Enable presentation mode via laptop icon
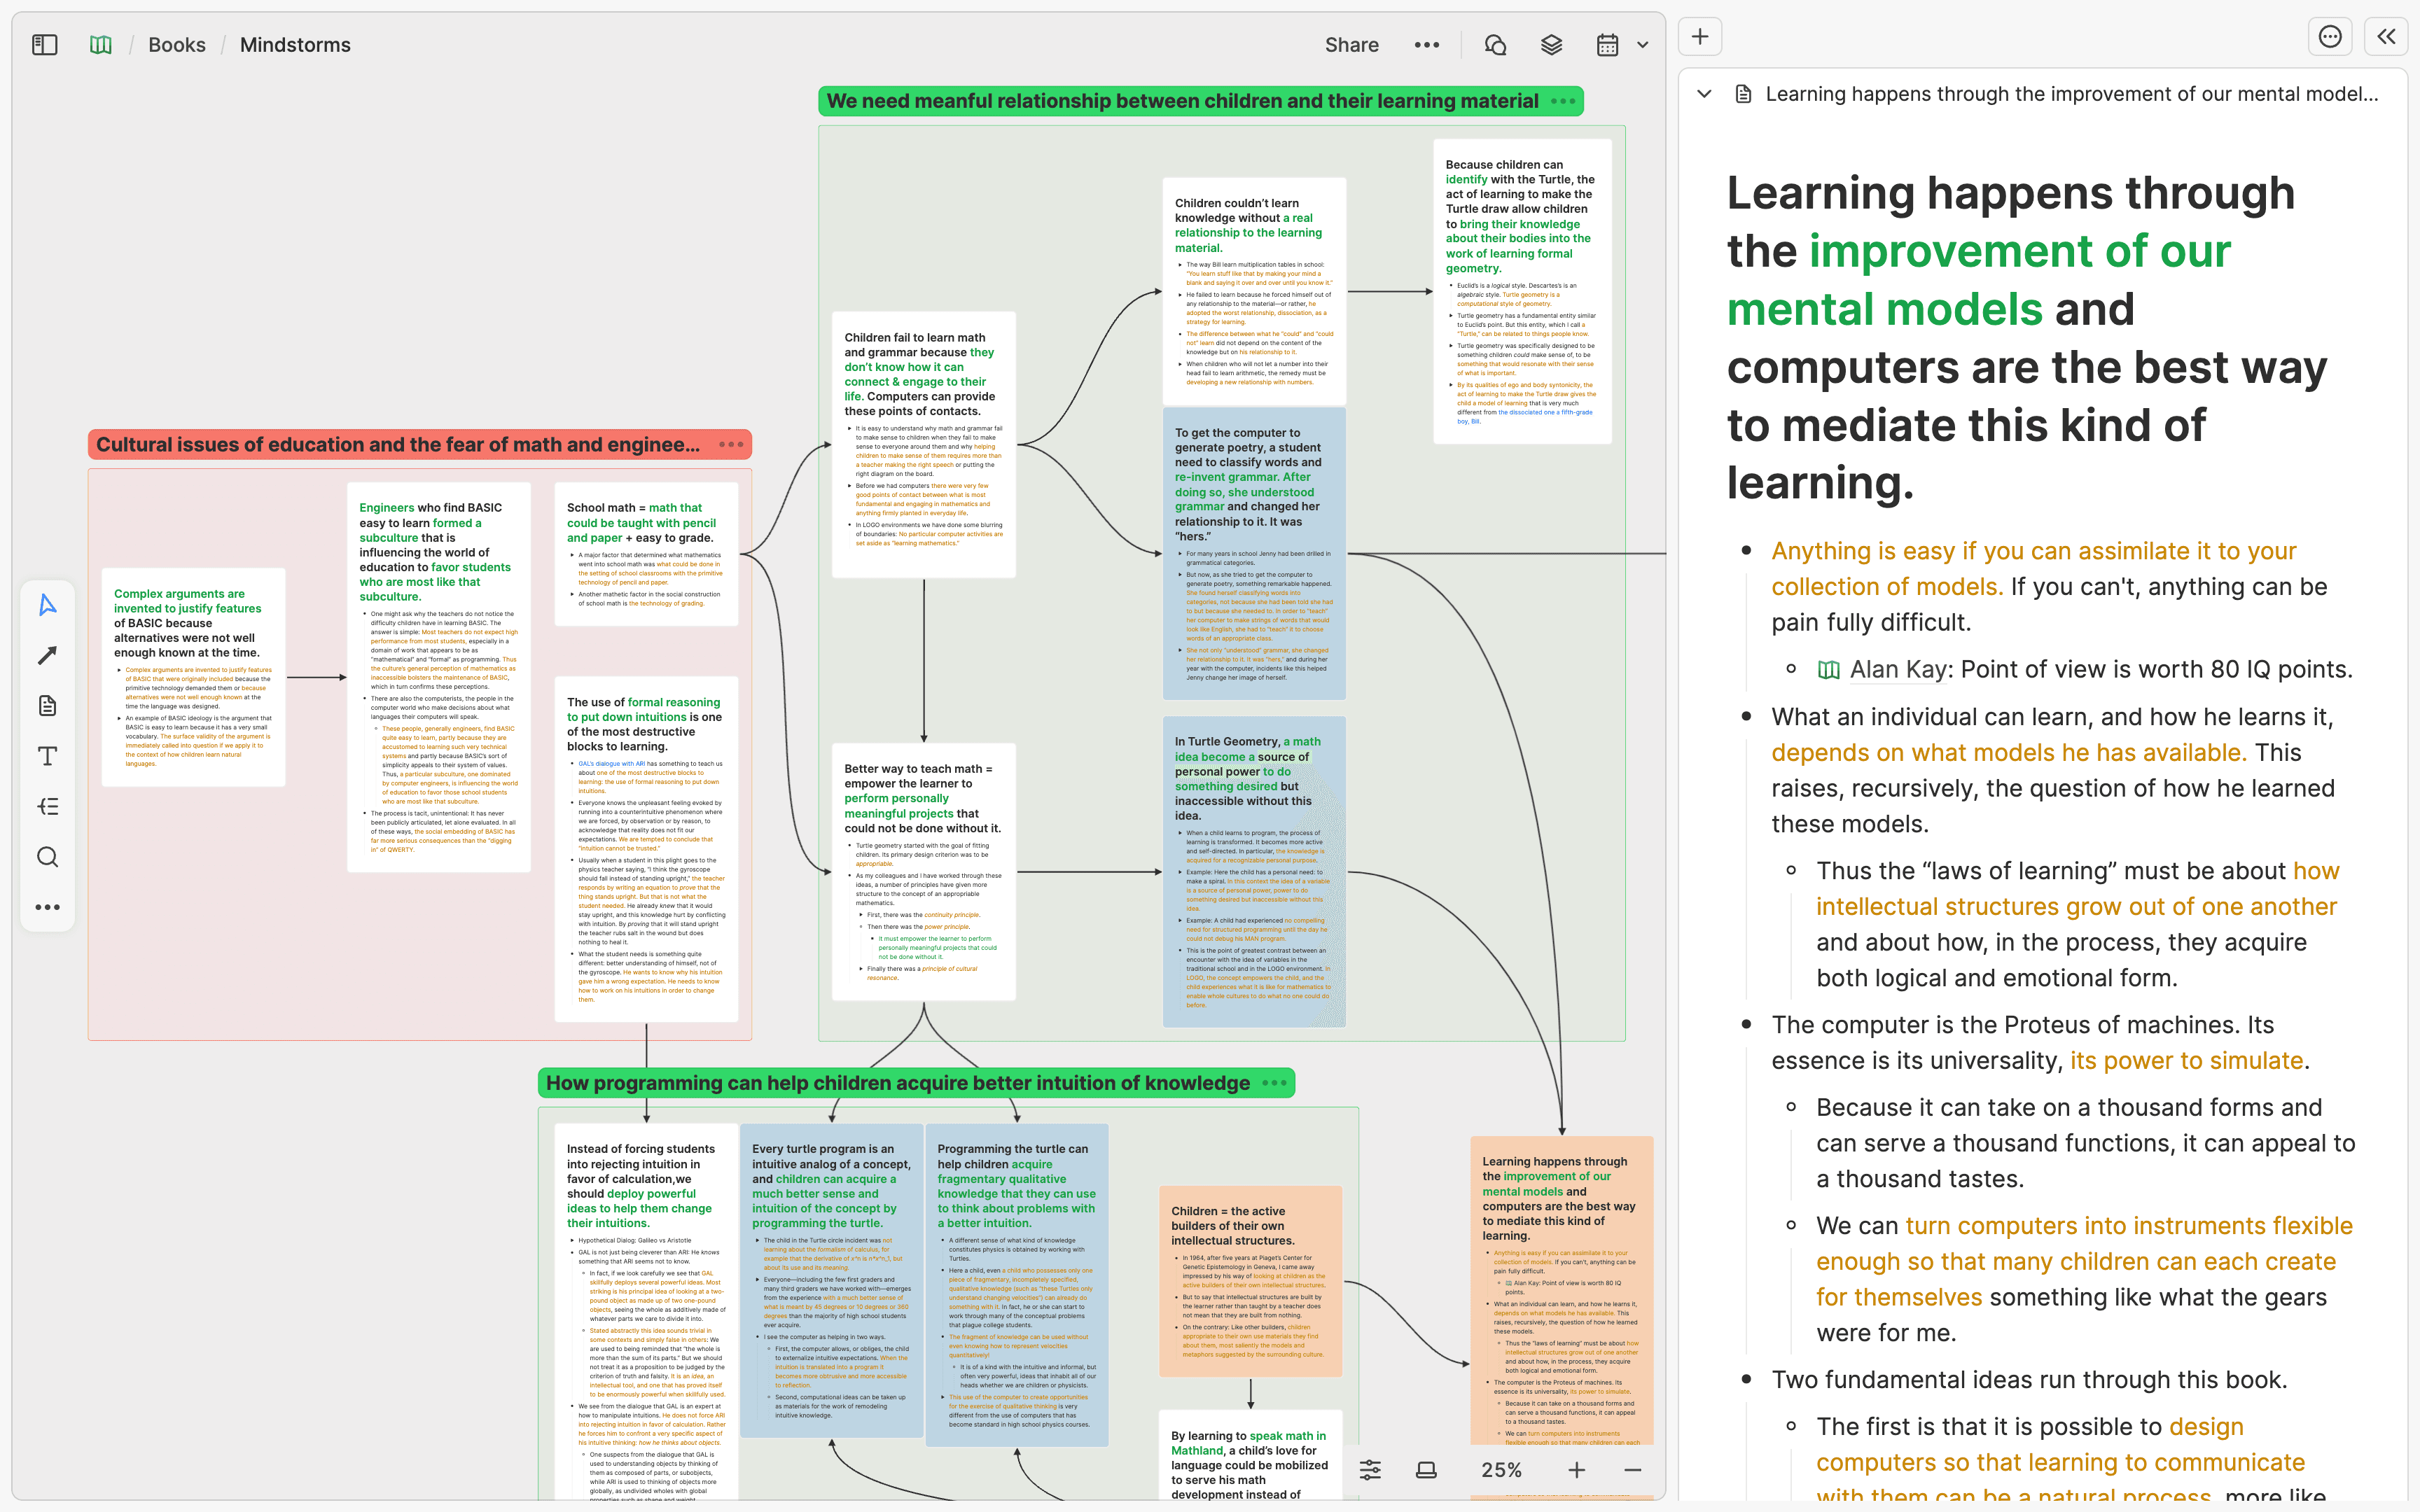This screenshot has height=1512, width=2420. click(x=1427, y=1469)
